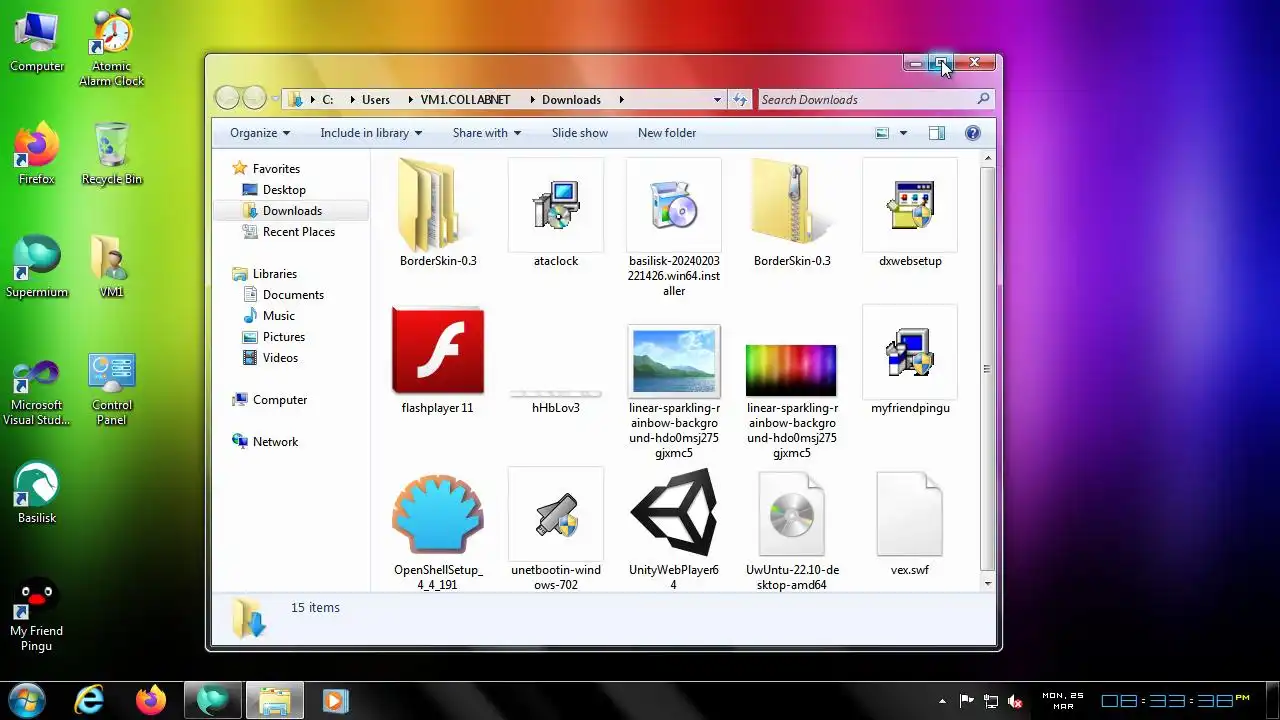Select the rainbow gradient background thumbnail
Screen dimensions: 1280x720
click(792, 400)
